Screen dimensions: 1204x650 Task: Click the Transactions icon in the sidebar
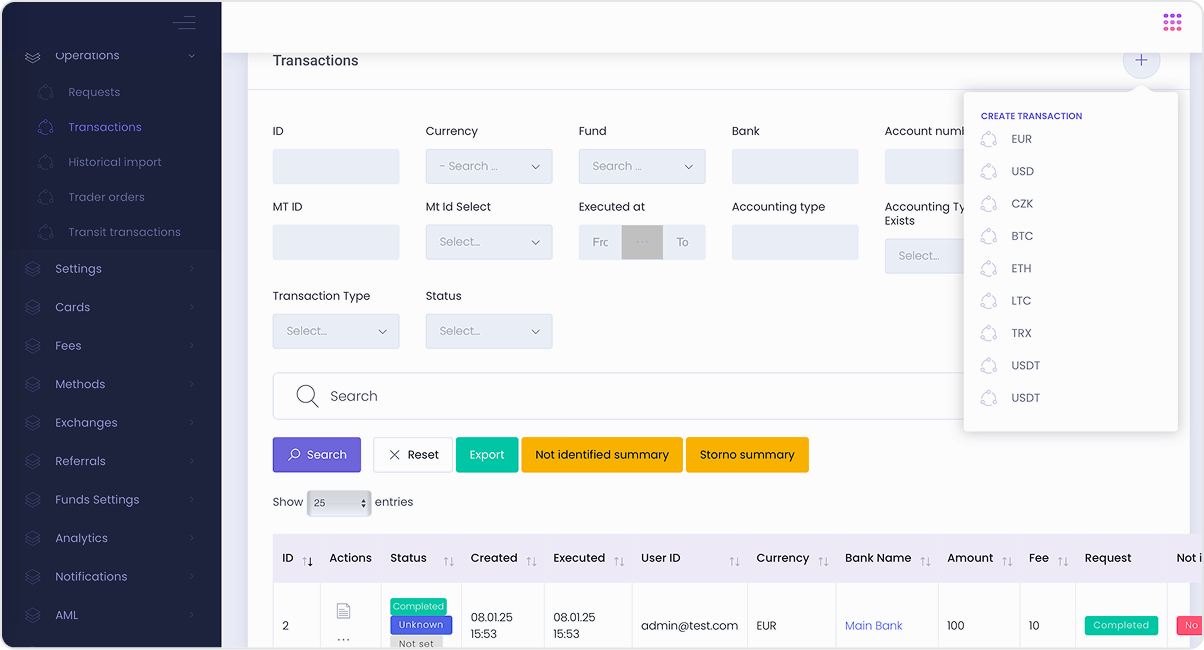pos(44,126)
